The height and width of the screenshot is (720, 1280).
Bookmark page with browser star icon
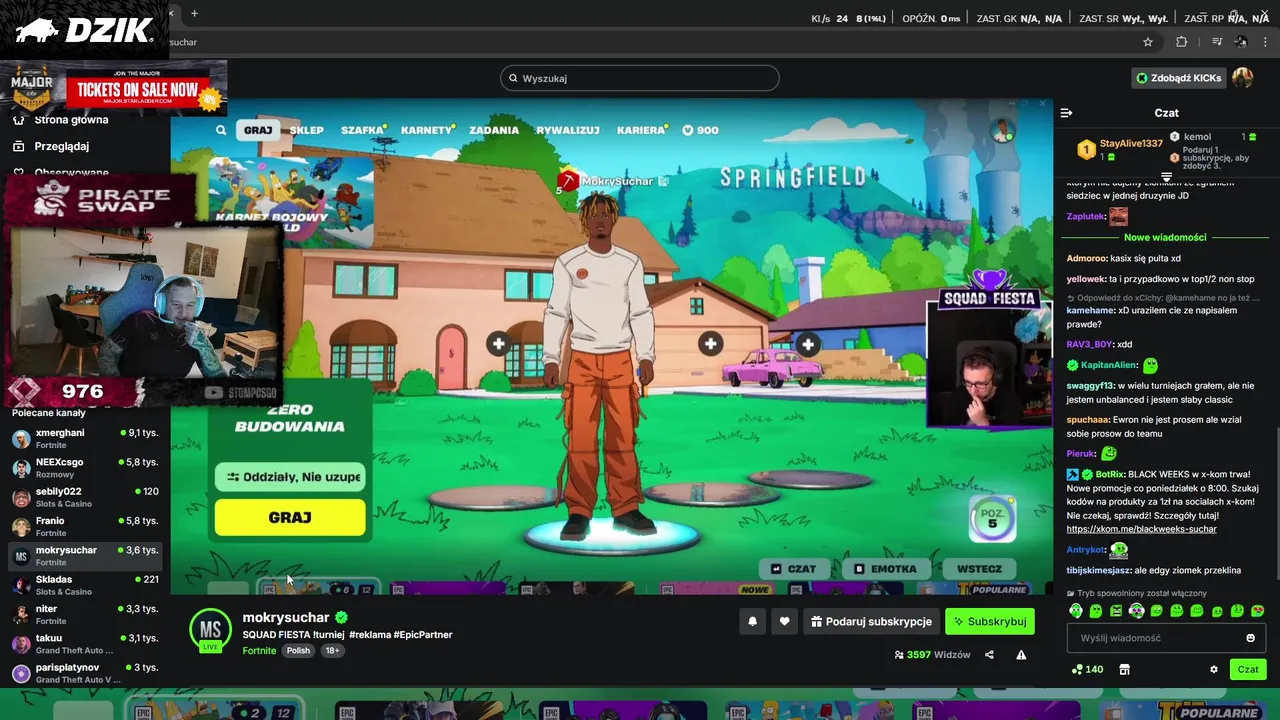1148,42
